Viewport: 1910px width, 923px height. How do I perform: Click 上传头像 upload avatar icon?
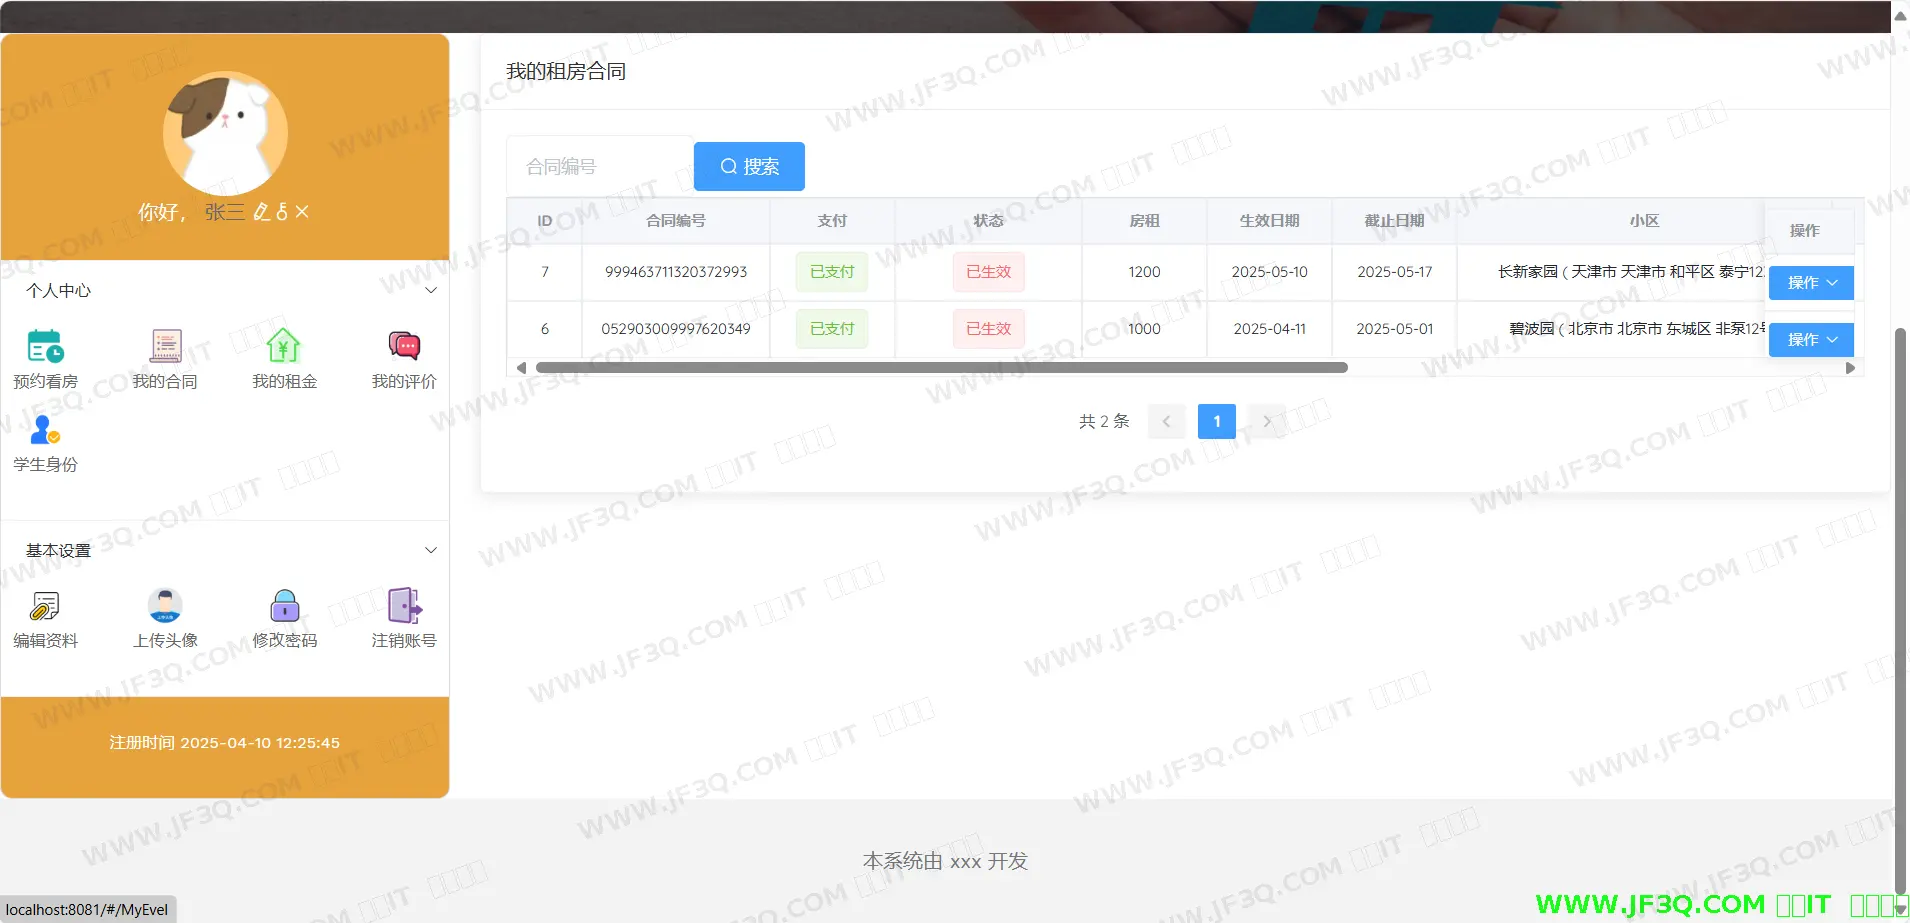tap(165, 606)
